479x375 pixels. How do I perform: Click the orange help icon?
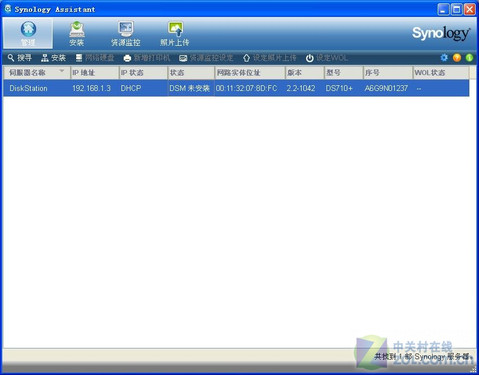(457, 58)
